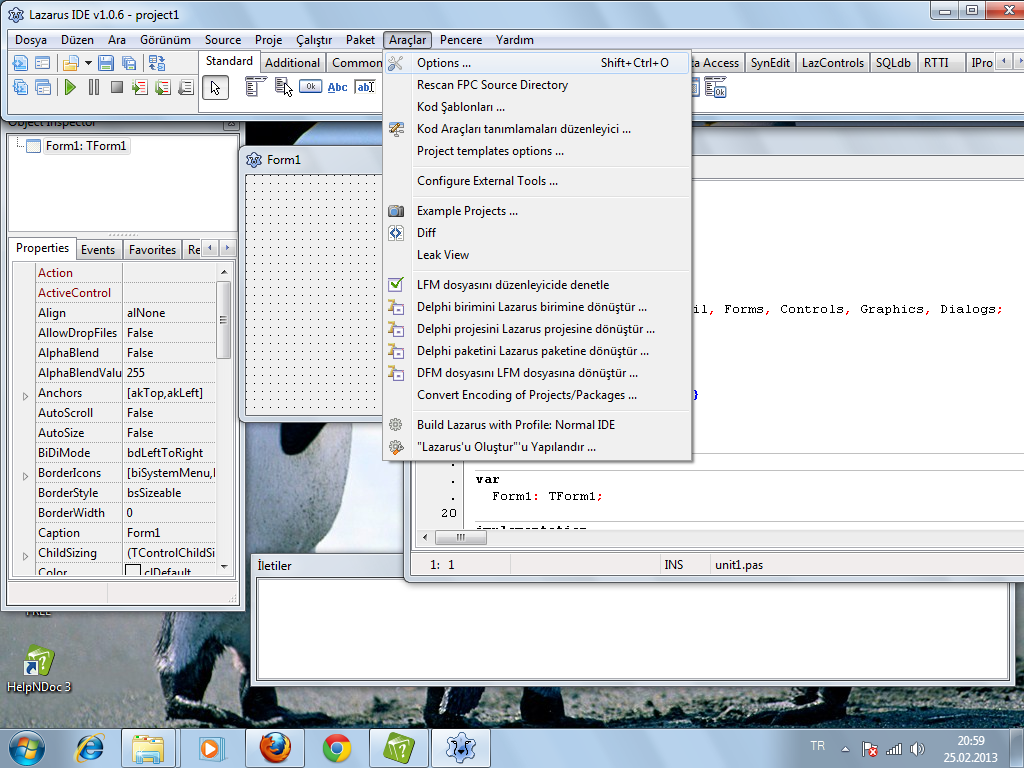Open the Pencere menu

461,40
